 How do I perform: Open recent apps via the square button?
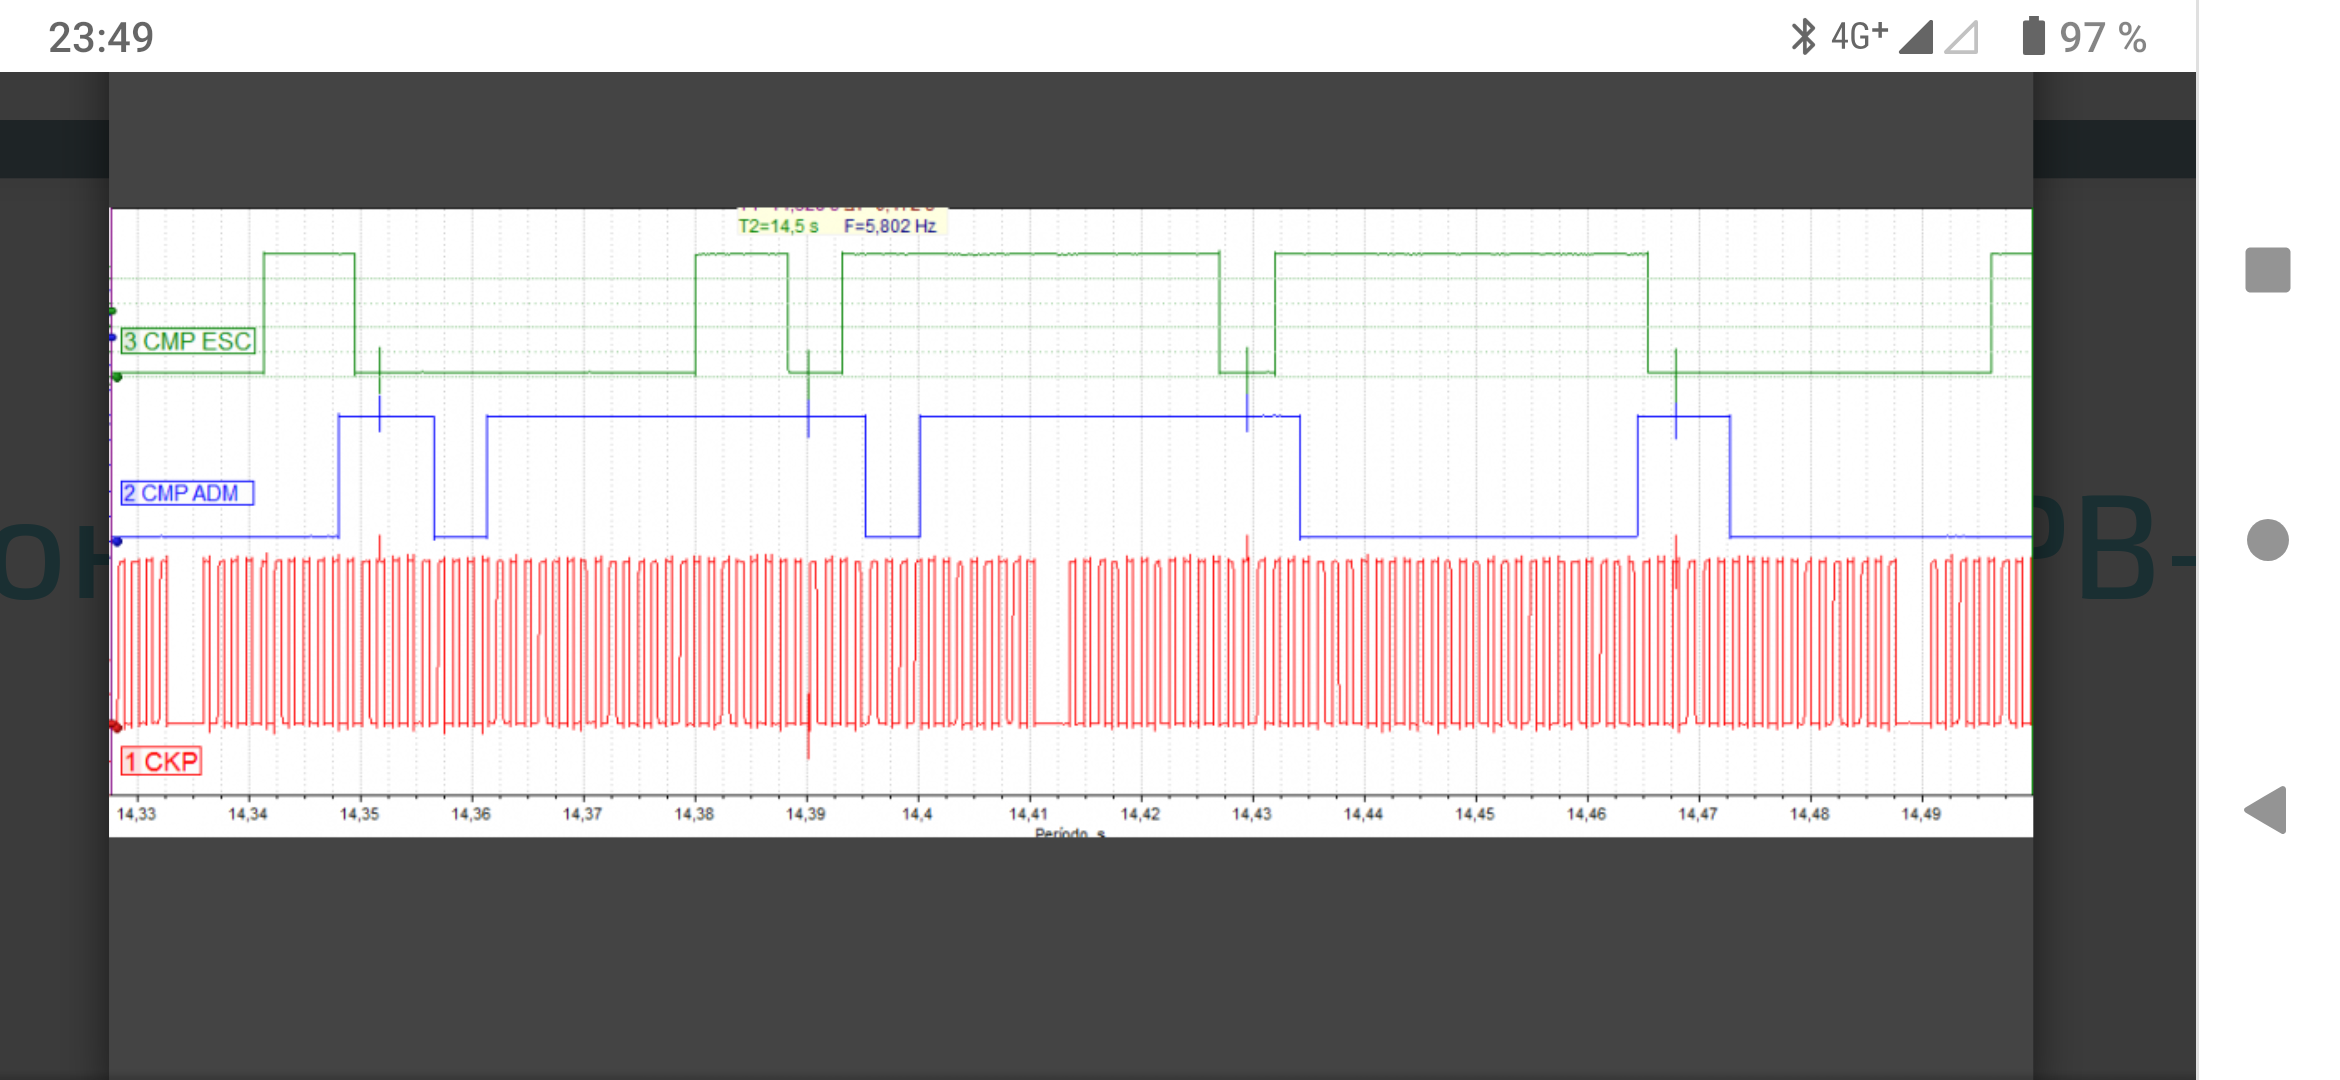pos(2267,270)
